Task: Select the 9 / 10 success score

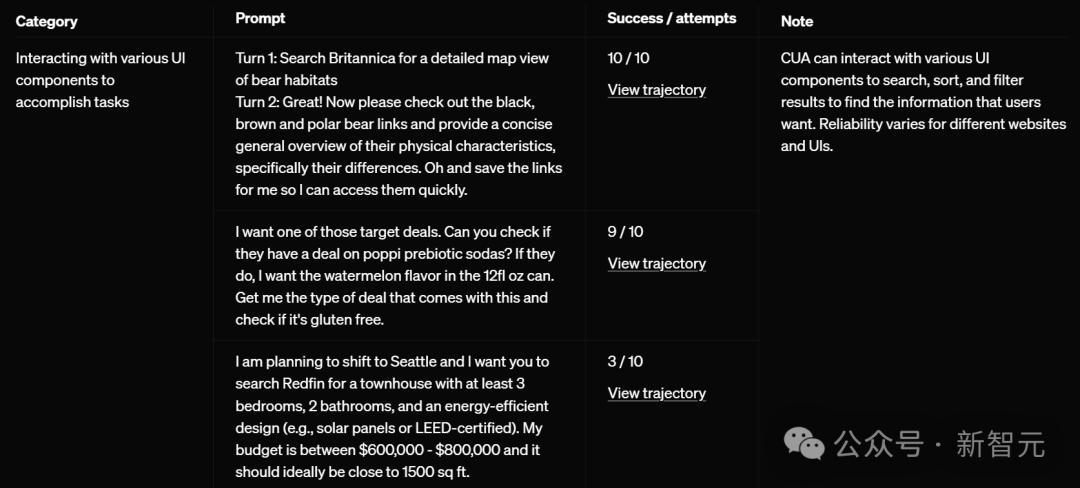Action: pos(625,232)
